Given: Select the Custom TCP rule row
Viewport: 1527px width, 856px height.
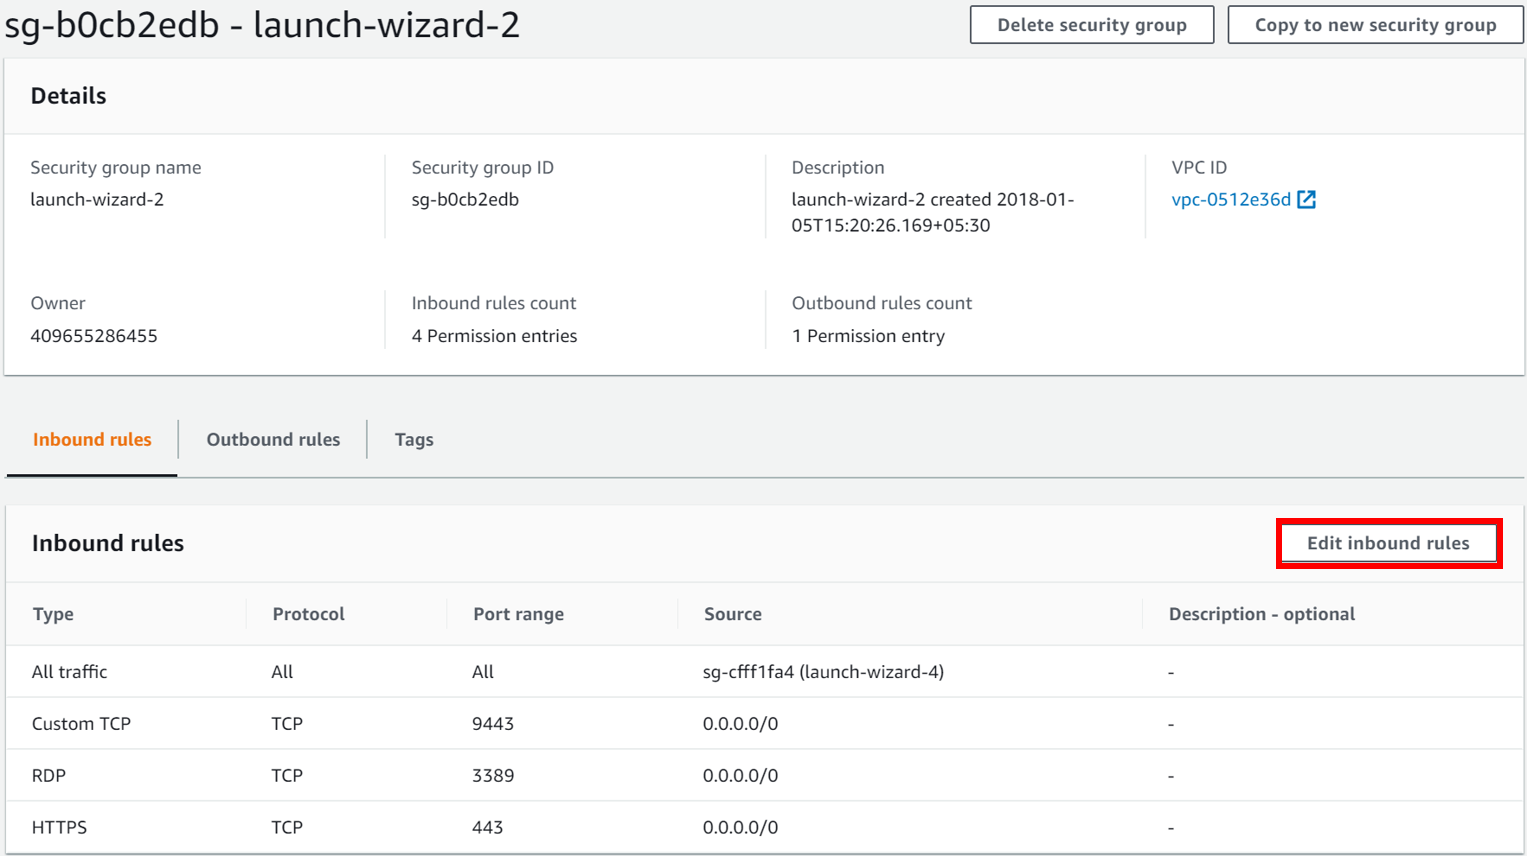Looking at the screenshot, I should [81, 723].
